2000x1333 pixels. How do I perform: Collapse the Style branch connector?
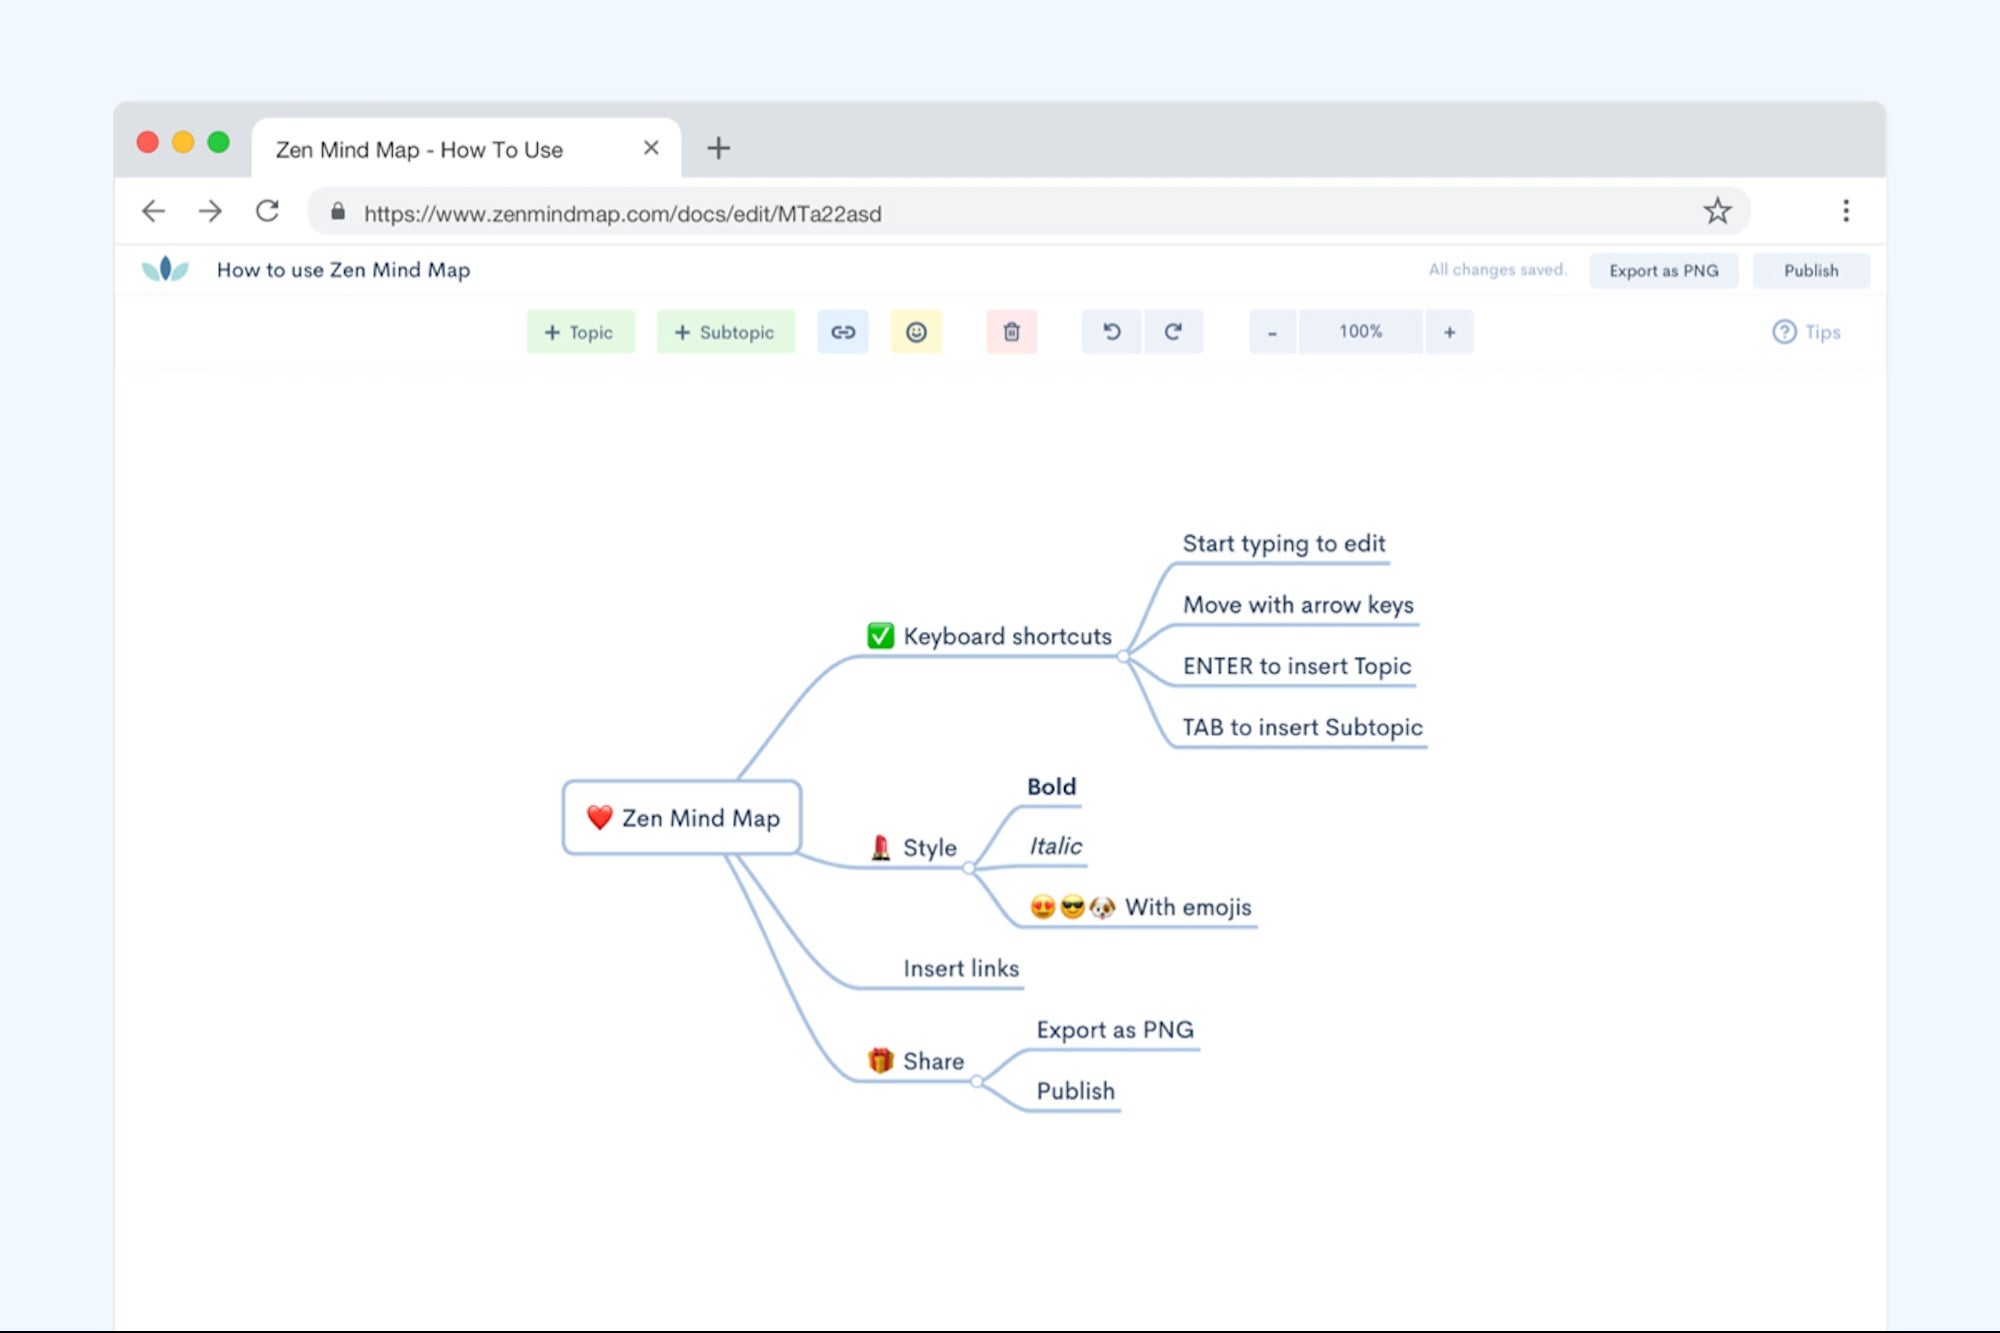pyautogui.click(x=968, y=869)
